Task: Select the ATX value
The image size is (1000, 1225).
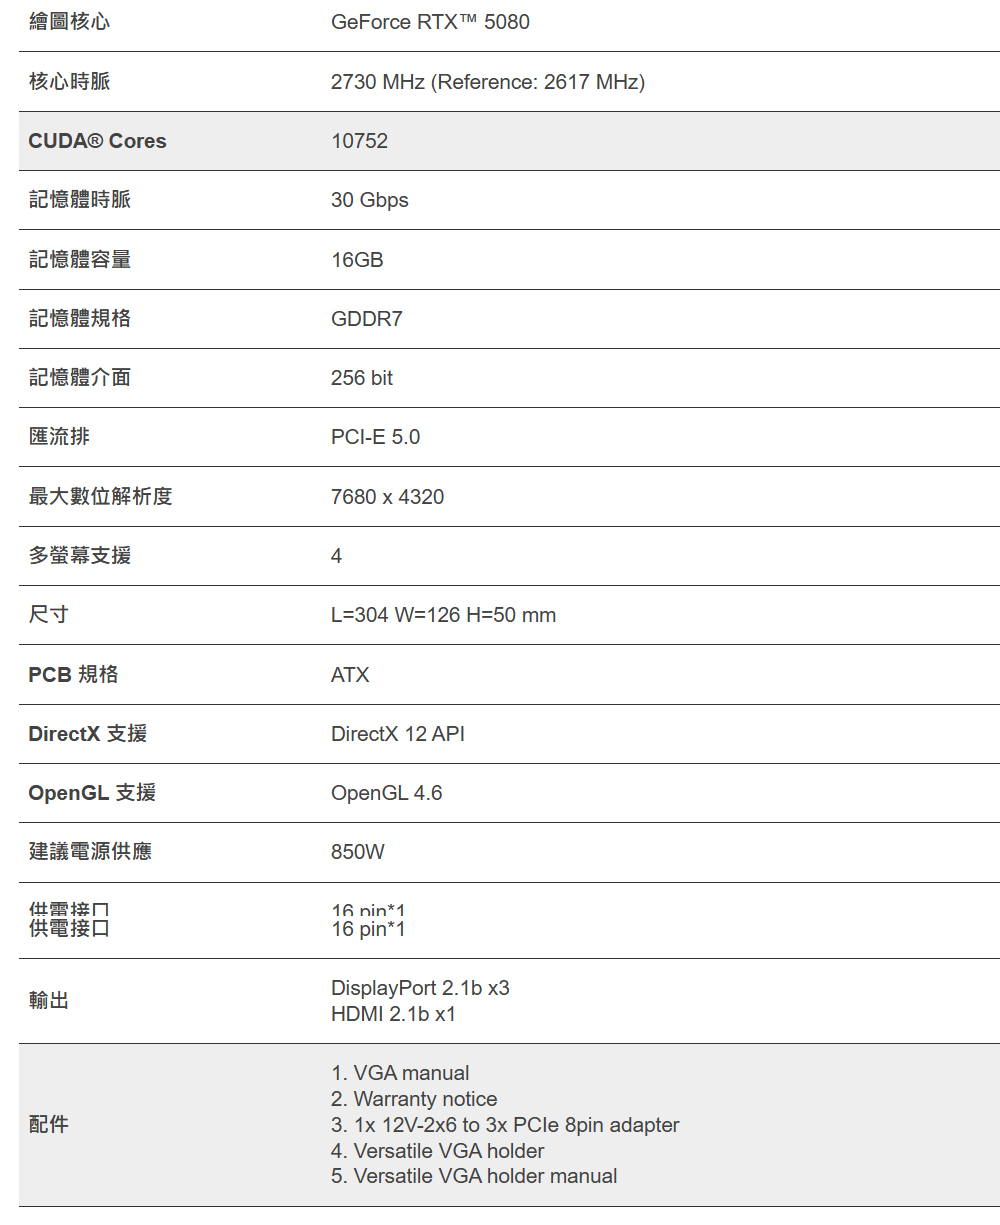Action: click(x=350, y=675)
